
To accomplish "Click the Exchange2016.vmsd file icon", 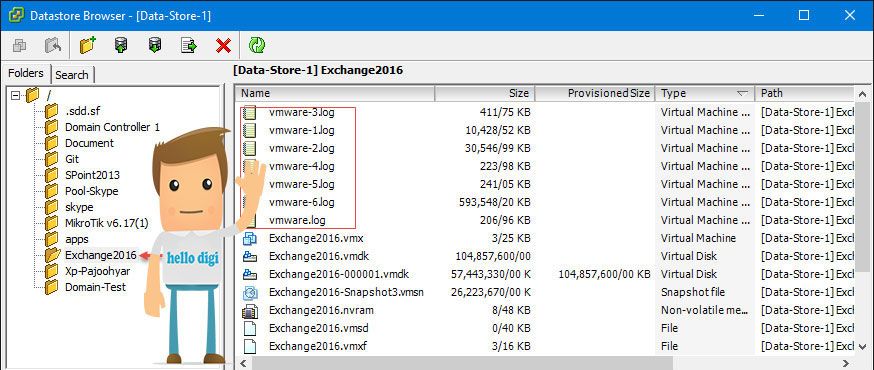I will [250, 328].
